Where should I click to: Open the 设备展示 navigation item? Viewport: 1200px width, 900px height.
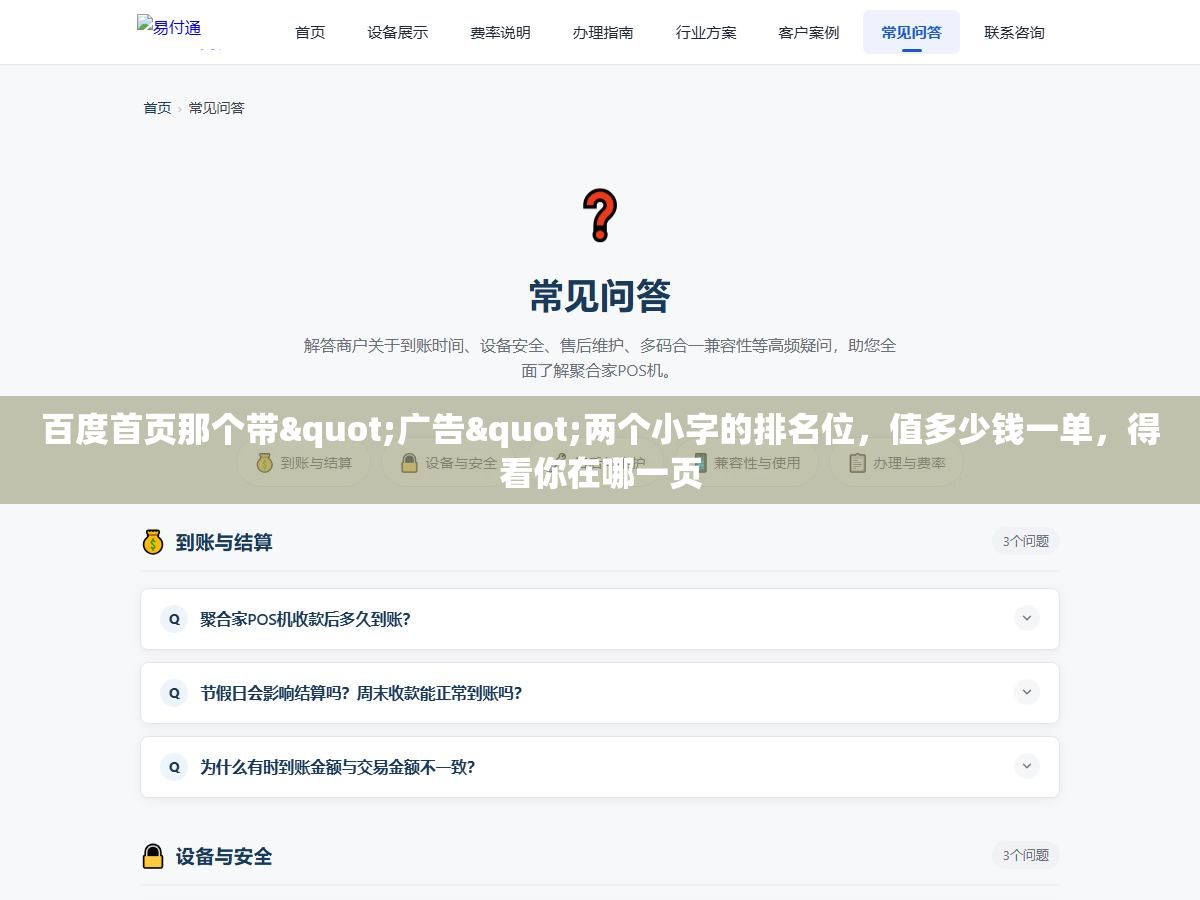[397, 32]
